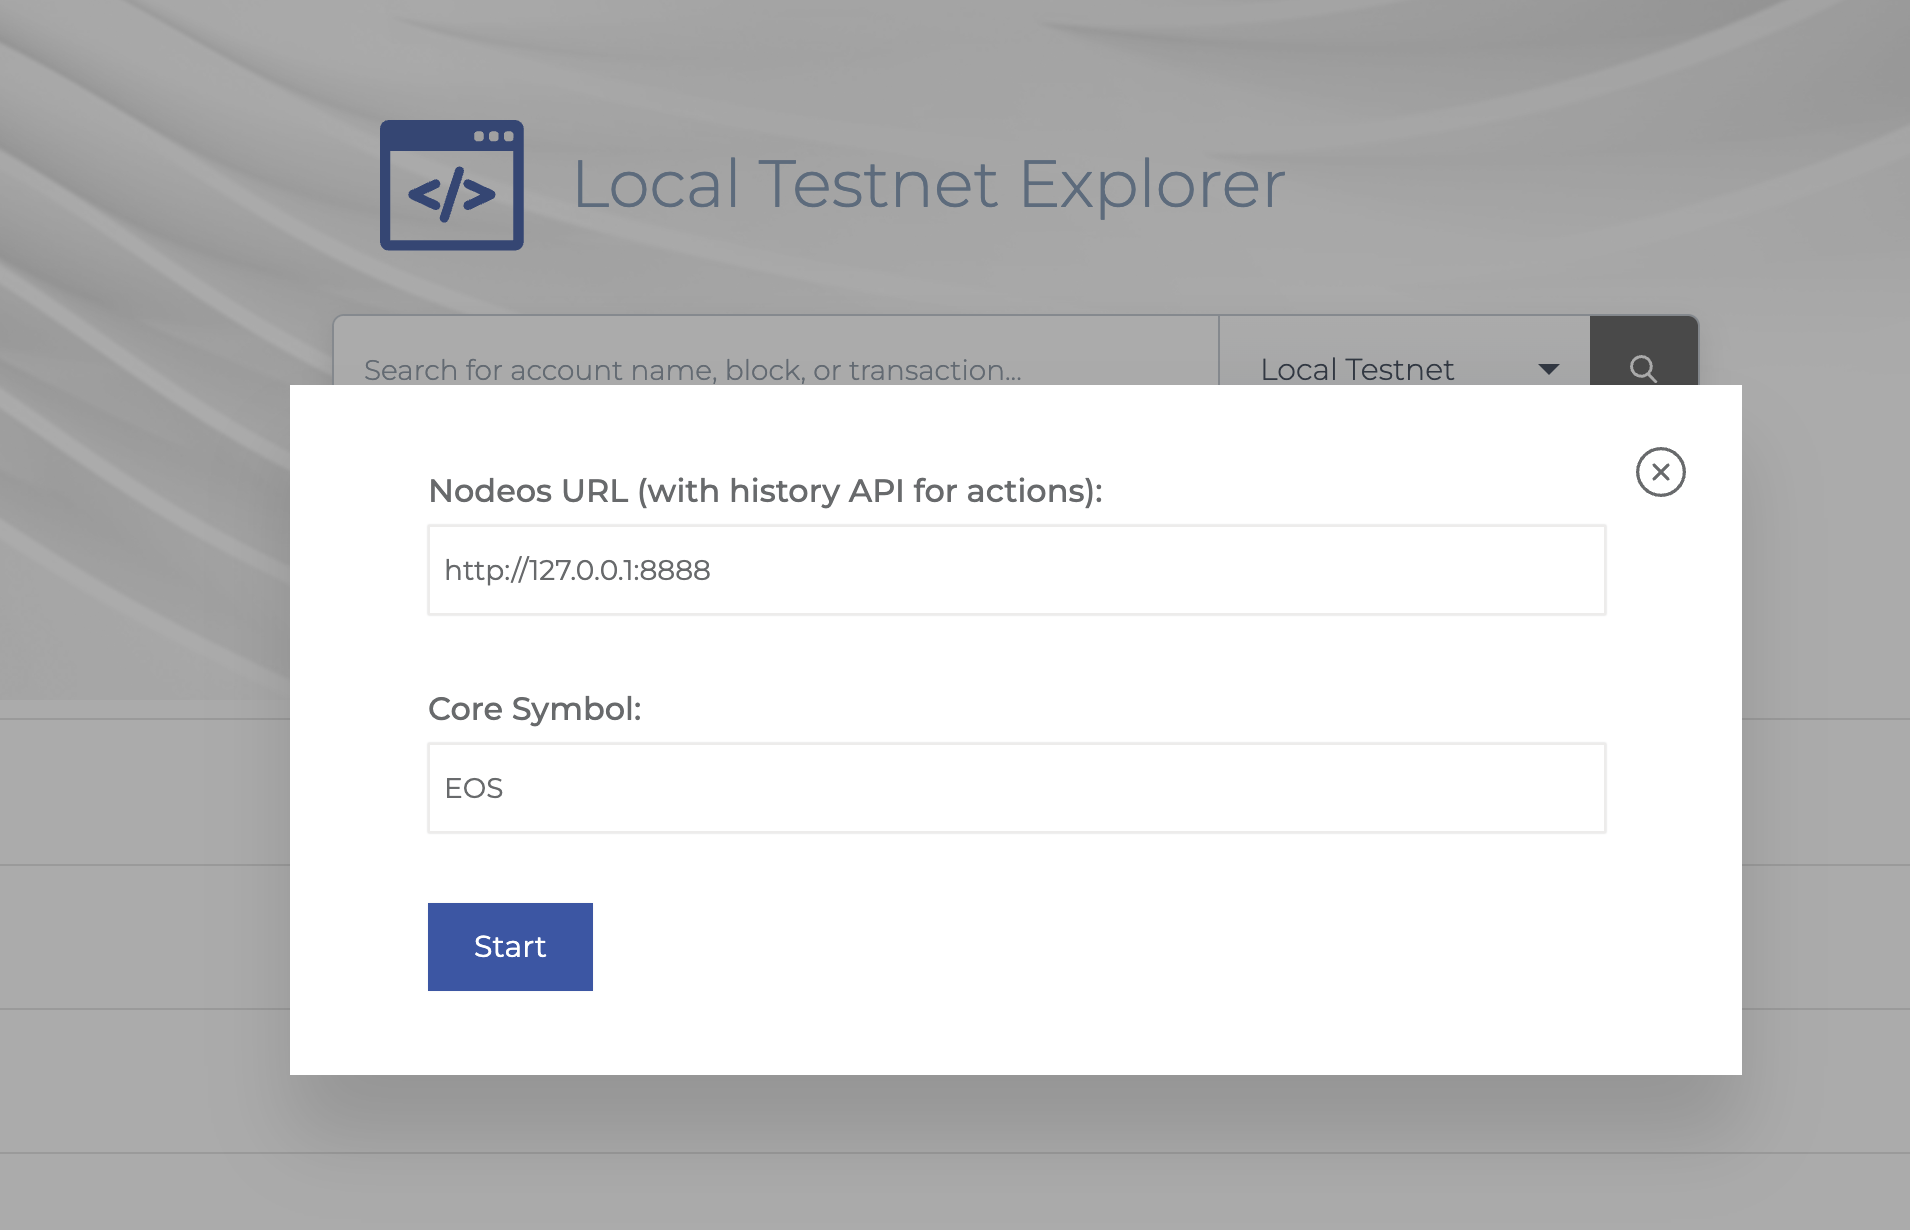Click the code-window explorer logo icon
The width and height of the screenshot is (1910, 1230).
452,185
